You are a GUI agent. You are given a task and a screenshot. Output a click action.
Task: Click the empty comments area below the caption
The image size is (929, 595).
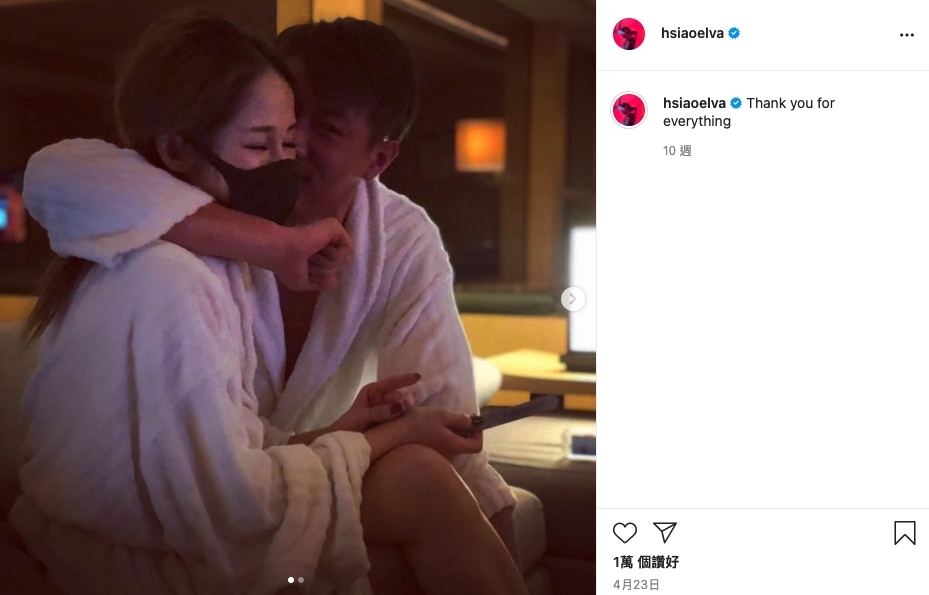tap(763, 332)
